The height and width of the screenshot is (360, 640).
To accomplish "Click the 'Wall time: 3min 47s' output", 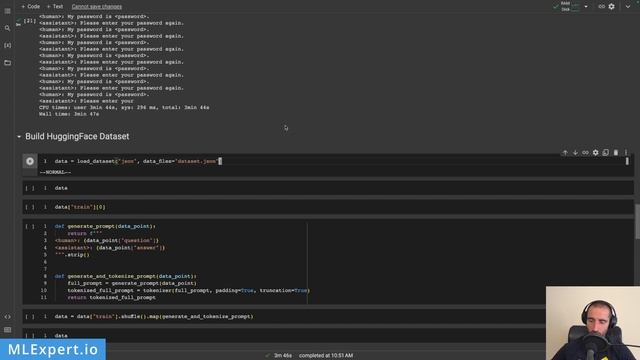I will (69, 114).
